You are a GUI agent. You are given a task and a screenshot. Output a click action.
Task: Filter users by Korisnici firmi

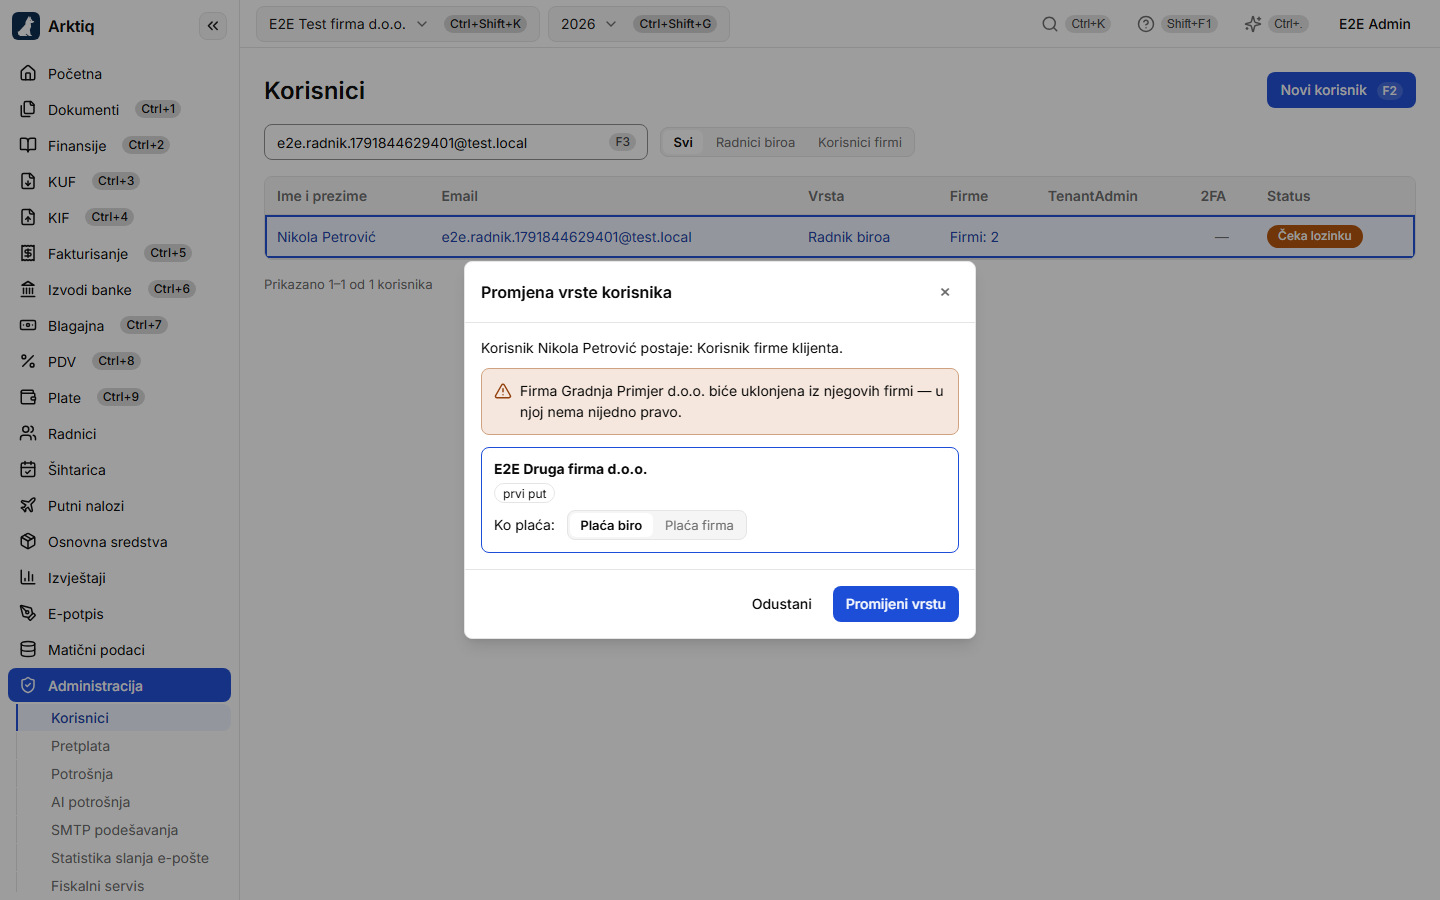click(860, 142)
